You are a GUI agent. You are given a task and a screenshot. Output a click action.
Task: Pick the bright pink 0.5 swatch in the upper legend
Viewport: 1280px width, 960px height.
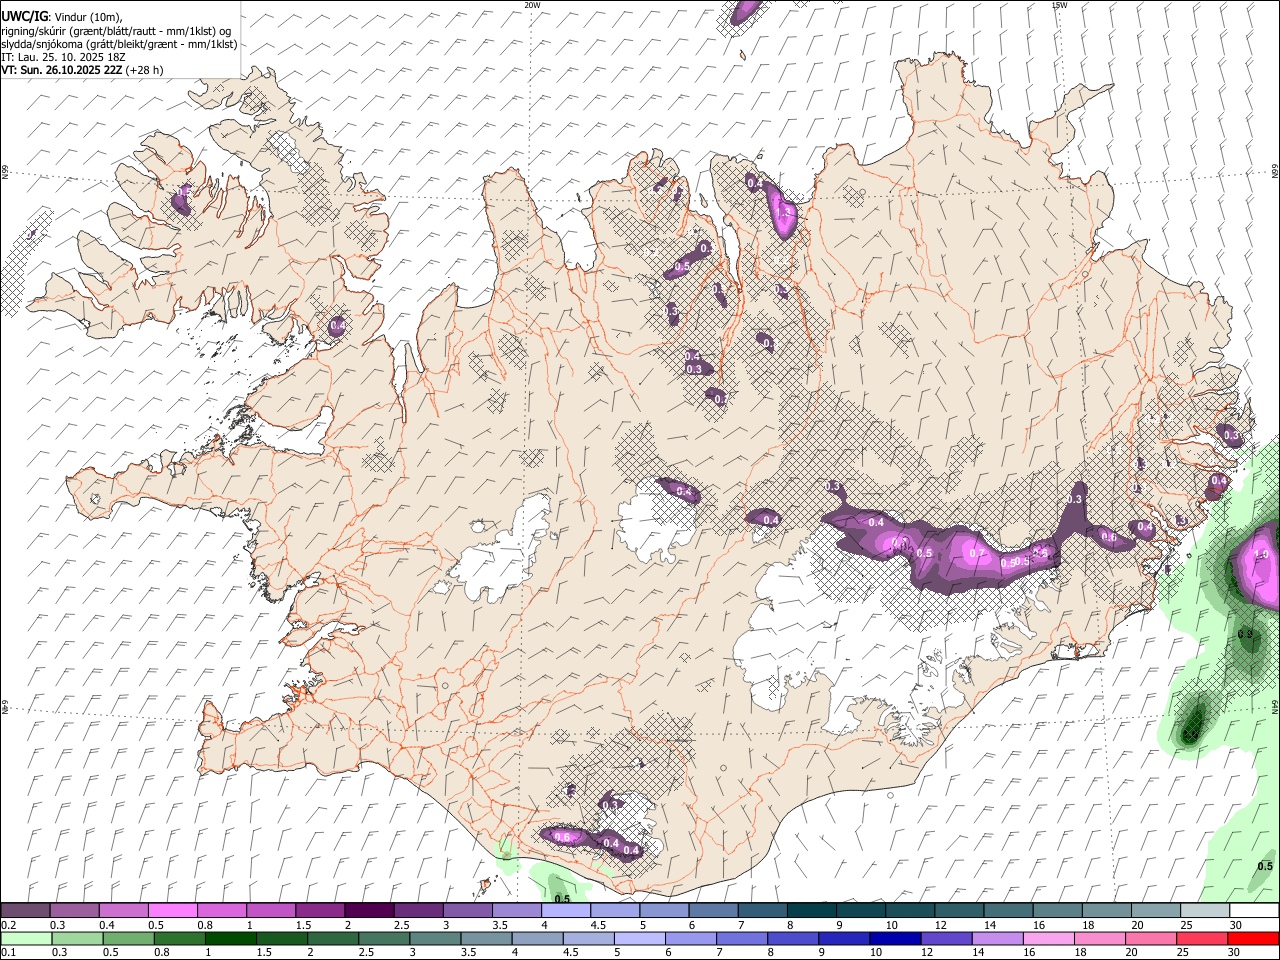pos(173,911)
